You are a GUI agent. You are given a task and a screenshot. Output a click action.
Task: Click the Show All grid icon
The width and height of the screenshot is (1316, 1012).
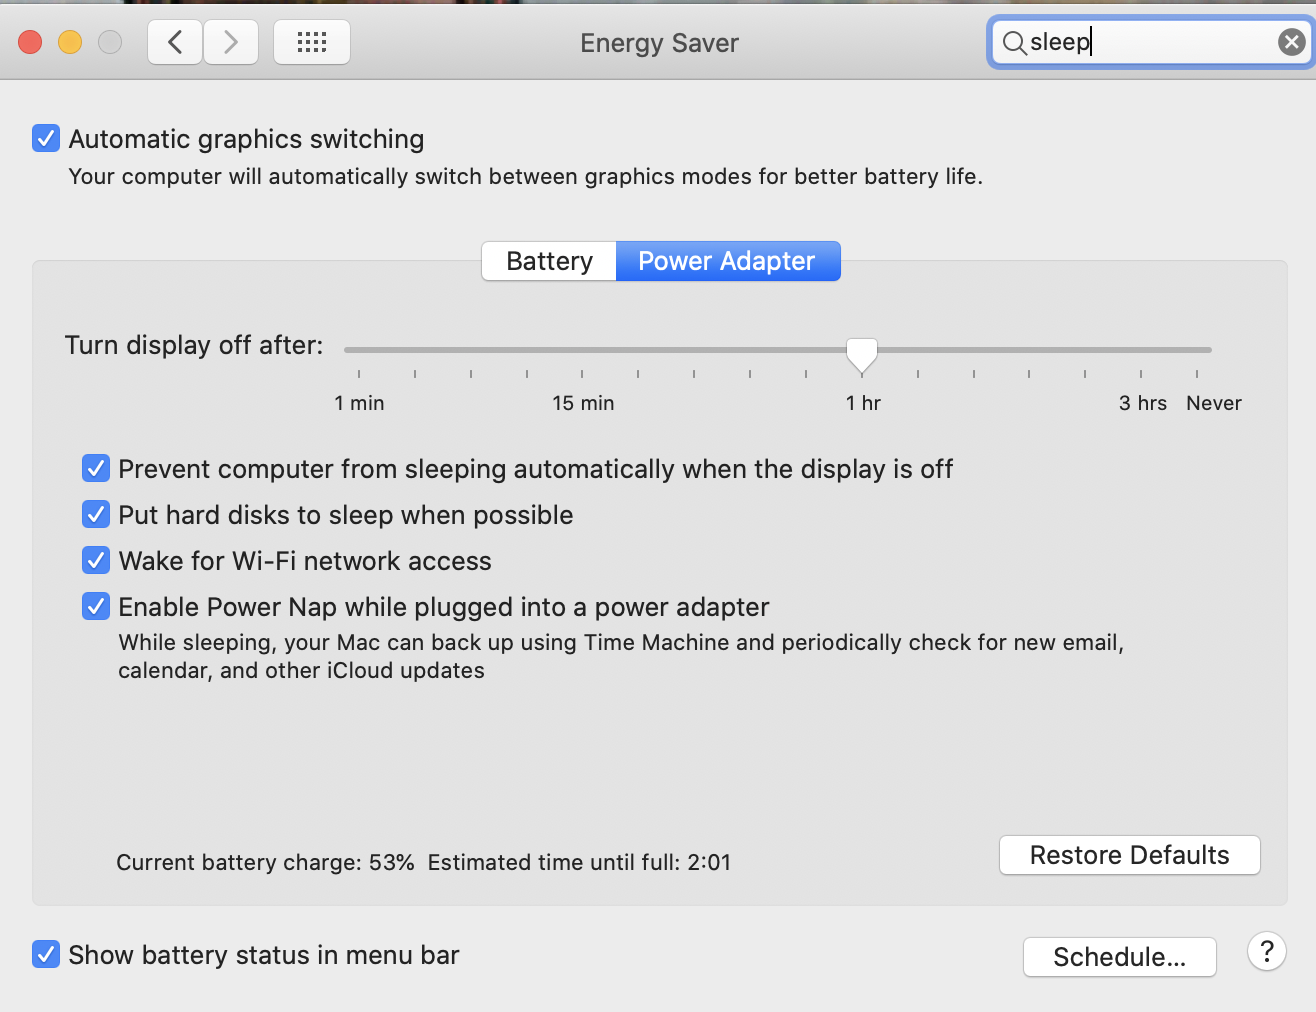coord(311,42)
